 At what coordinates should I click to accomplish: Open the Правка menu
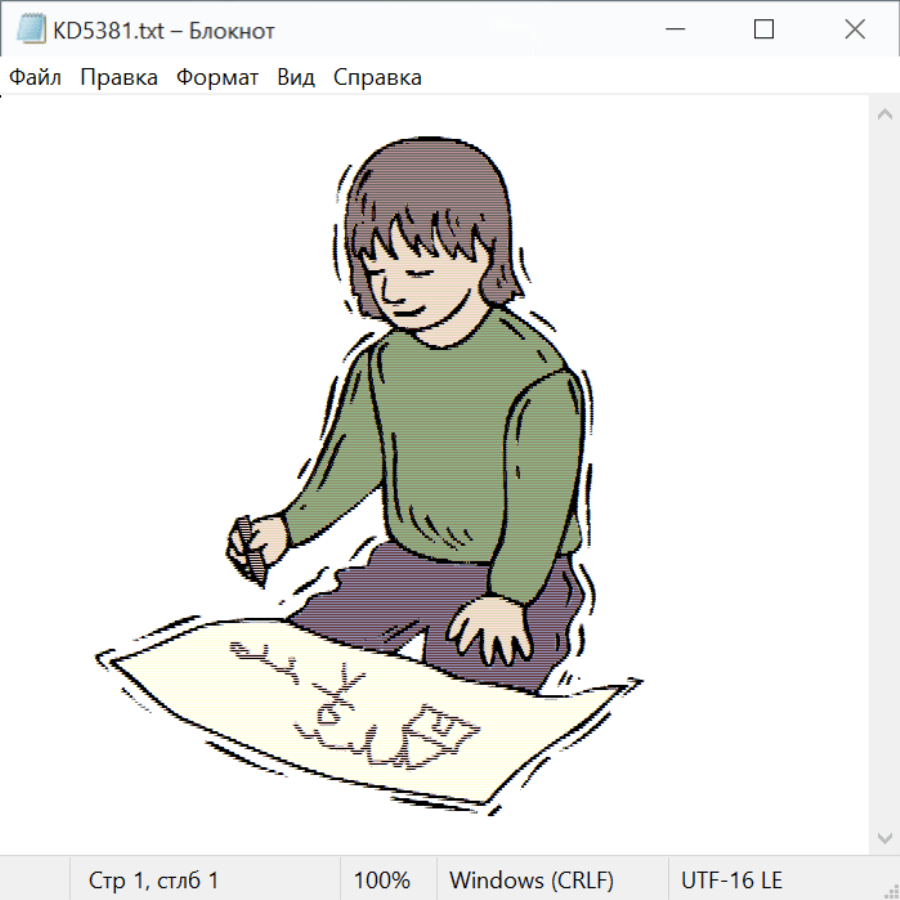[x=119, y=77]
